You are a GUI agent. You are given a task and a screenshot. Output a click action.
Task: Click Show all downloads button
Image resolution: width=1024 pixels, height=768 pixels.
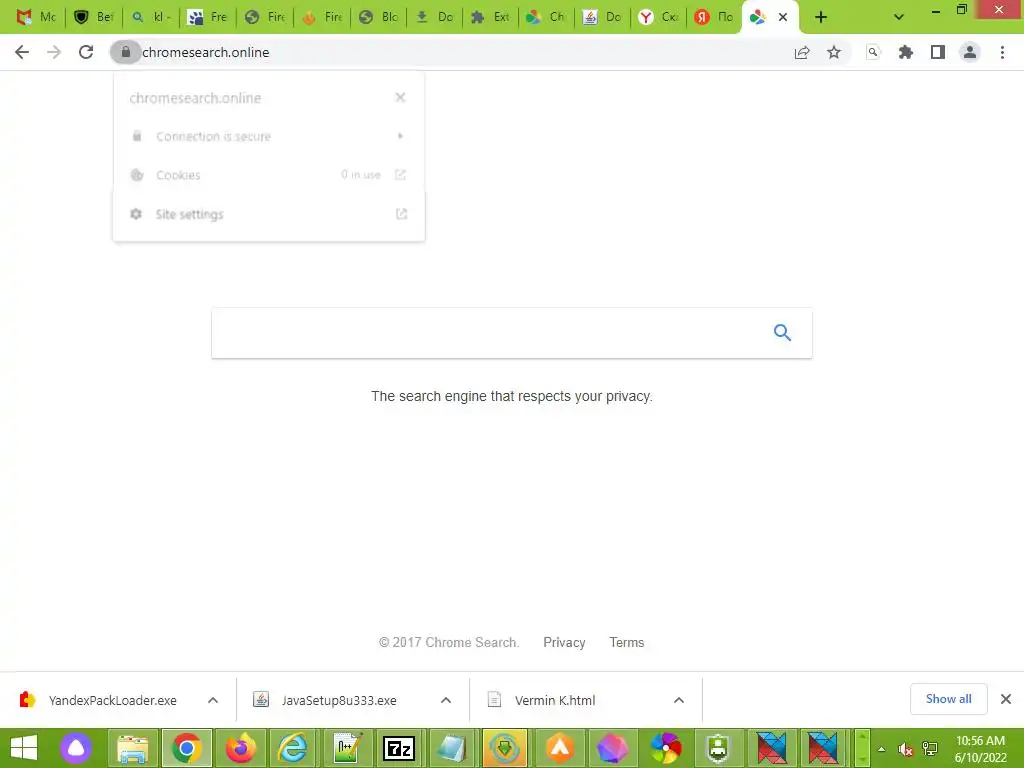[x=948, y=699]
